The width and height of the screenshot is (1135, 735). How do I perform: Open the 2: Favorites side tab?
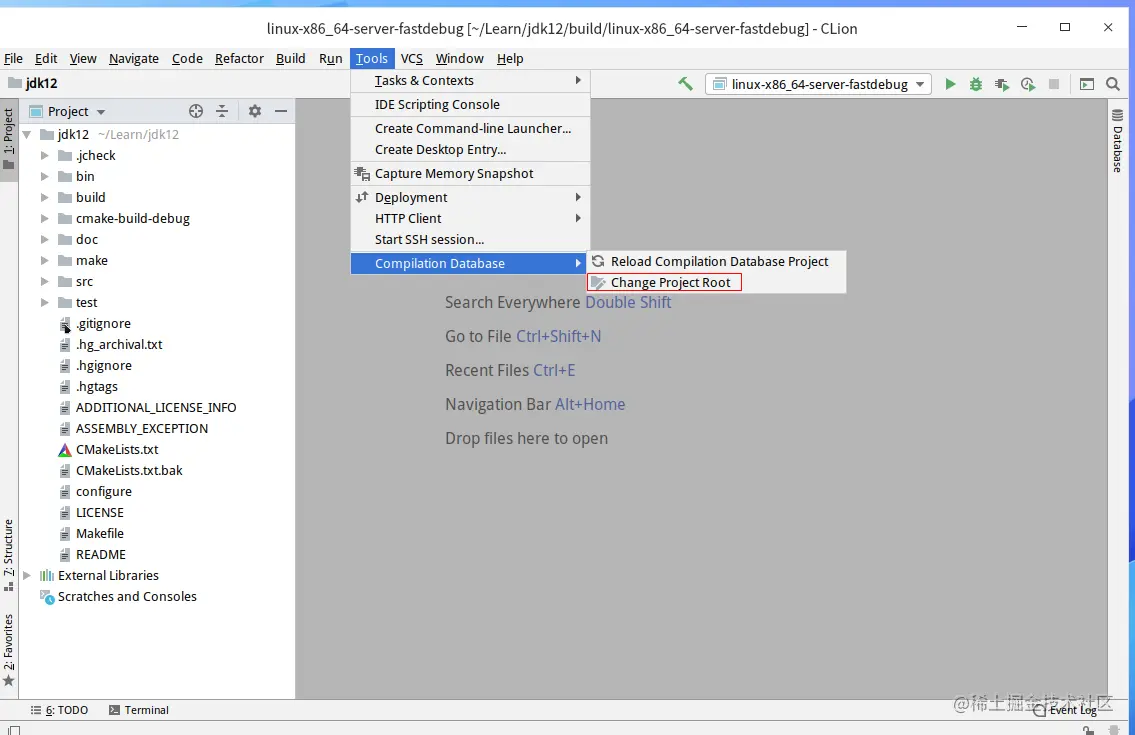[x=9, y=650]
